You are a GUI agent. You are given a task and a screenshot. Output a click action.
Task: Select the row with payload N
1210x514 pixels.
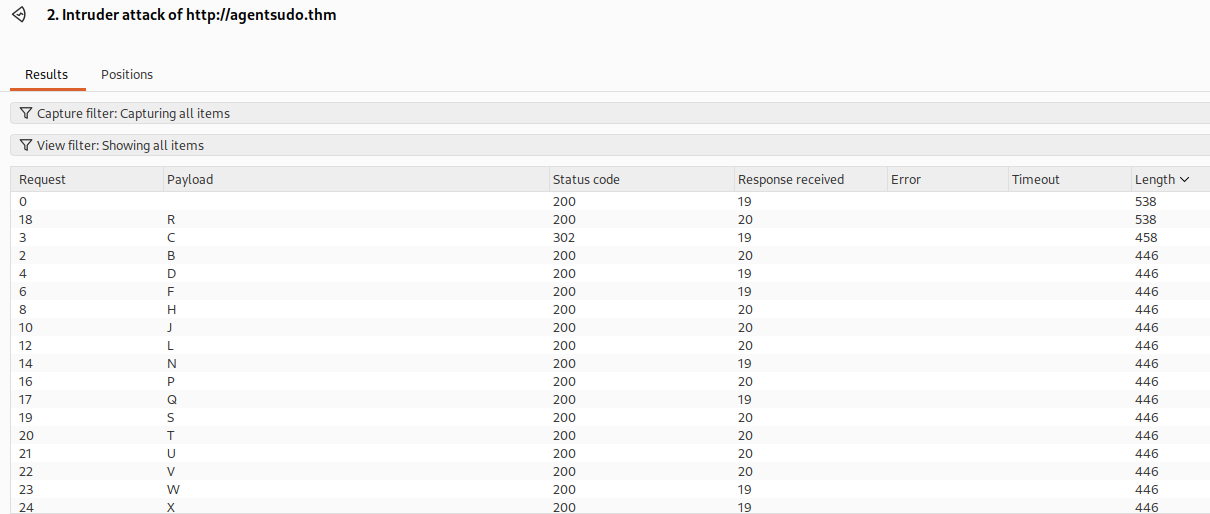[610, 363]
